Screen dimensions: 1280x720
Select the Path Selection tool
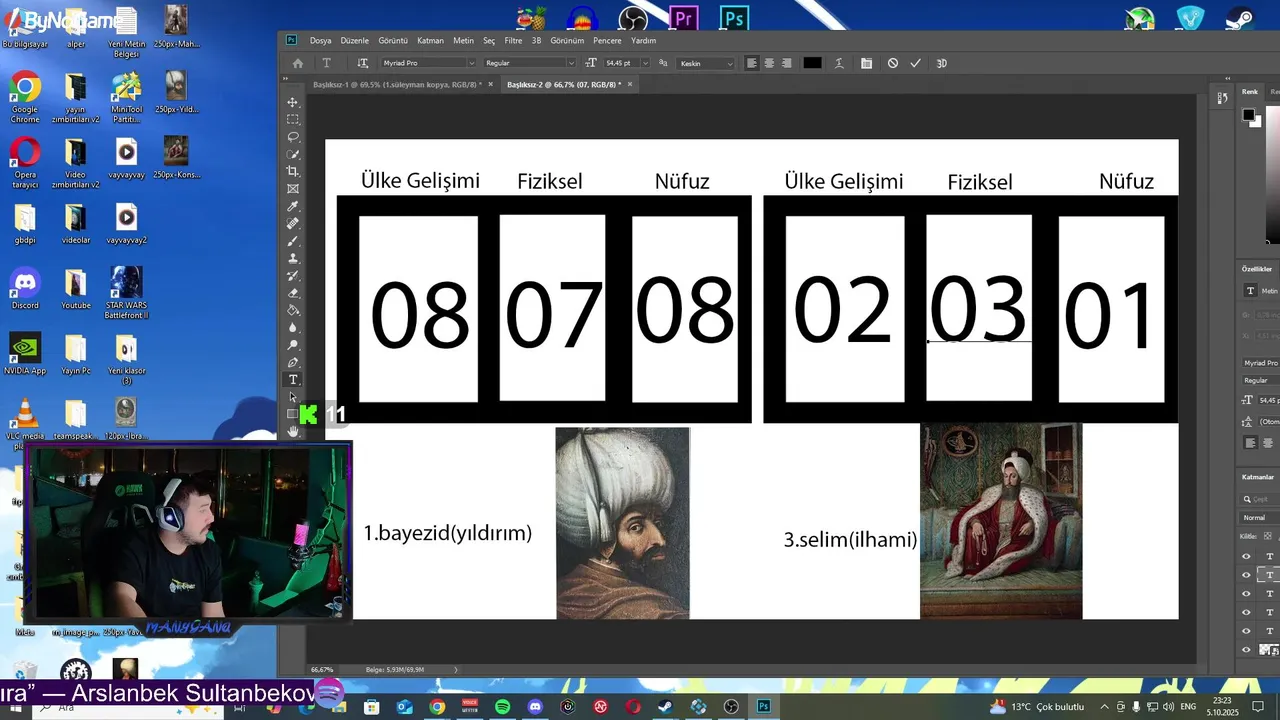(x=293, y=397)
